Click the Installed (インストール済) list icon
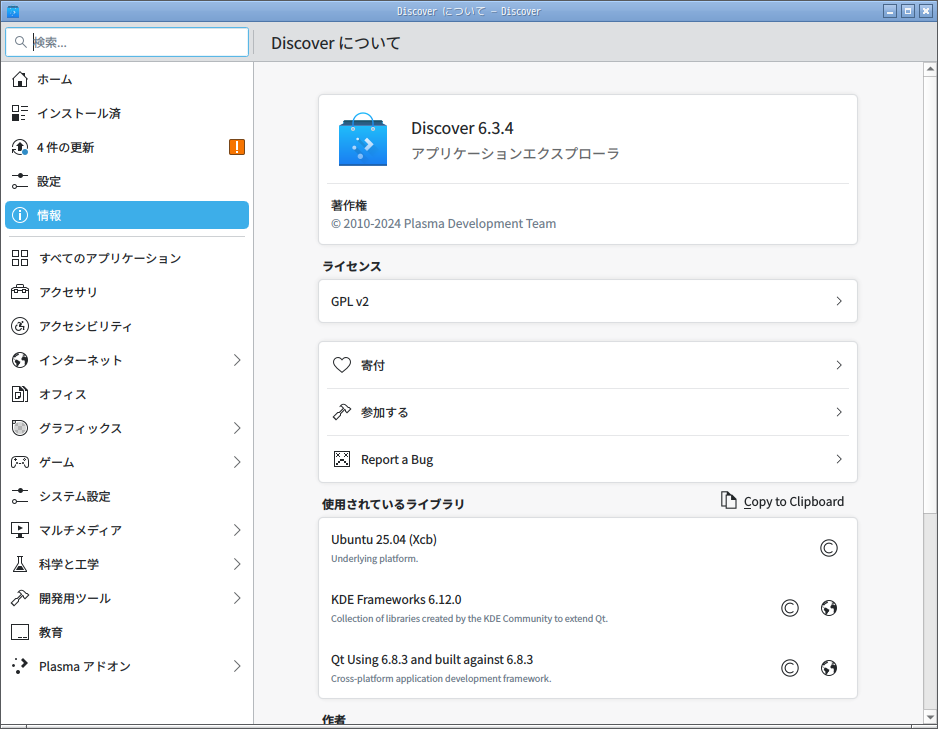Viewport: 938px width, 729px height. coord(20,113)
